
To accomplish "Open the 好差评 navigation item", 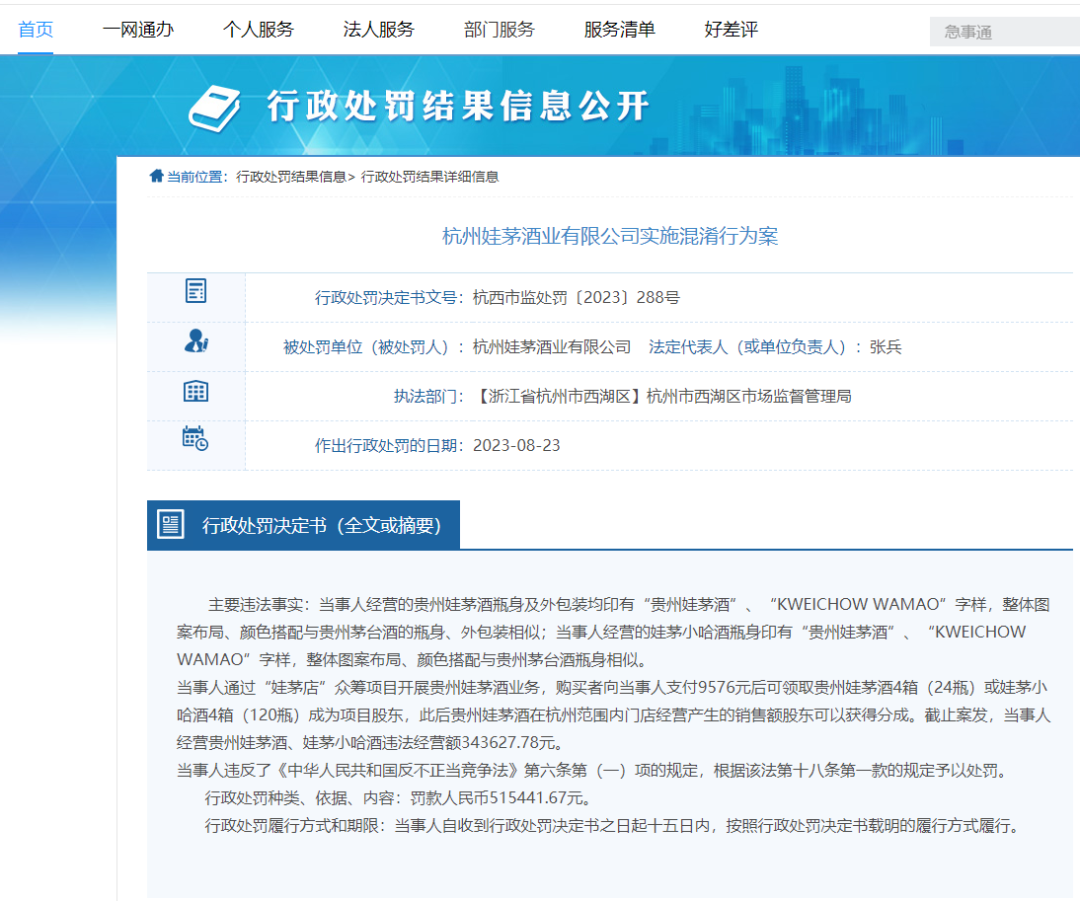I will pos(731,30).
